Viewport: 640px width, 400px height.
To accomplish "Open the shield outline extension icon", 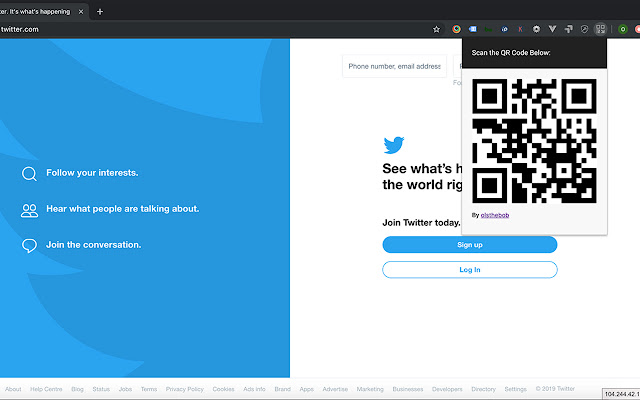I will point(584,29).
